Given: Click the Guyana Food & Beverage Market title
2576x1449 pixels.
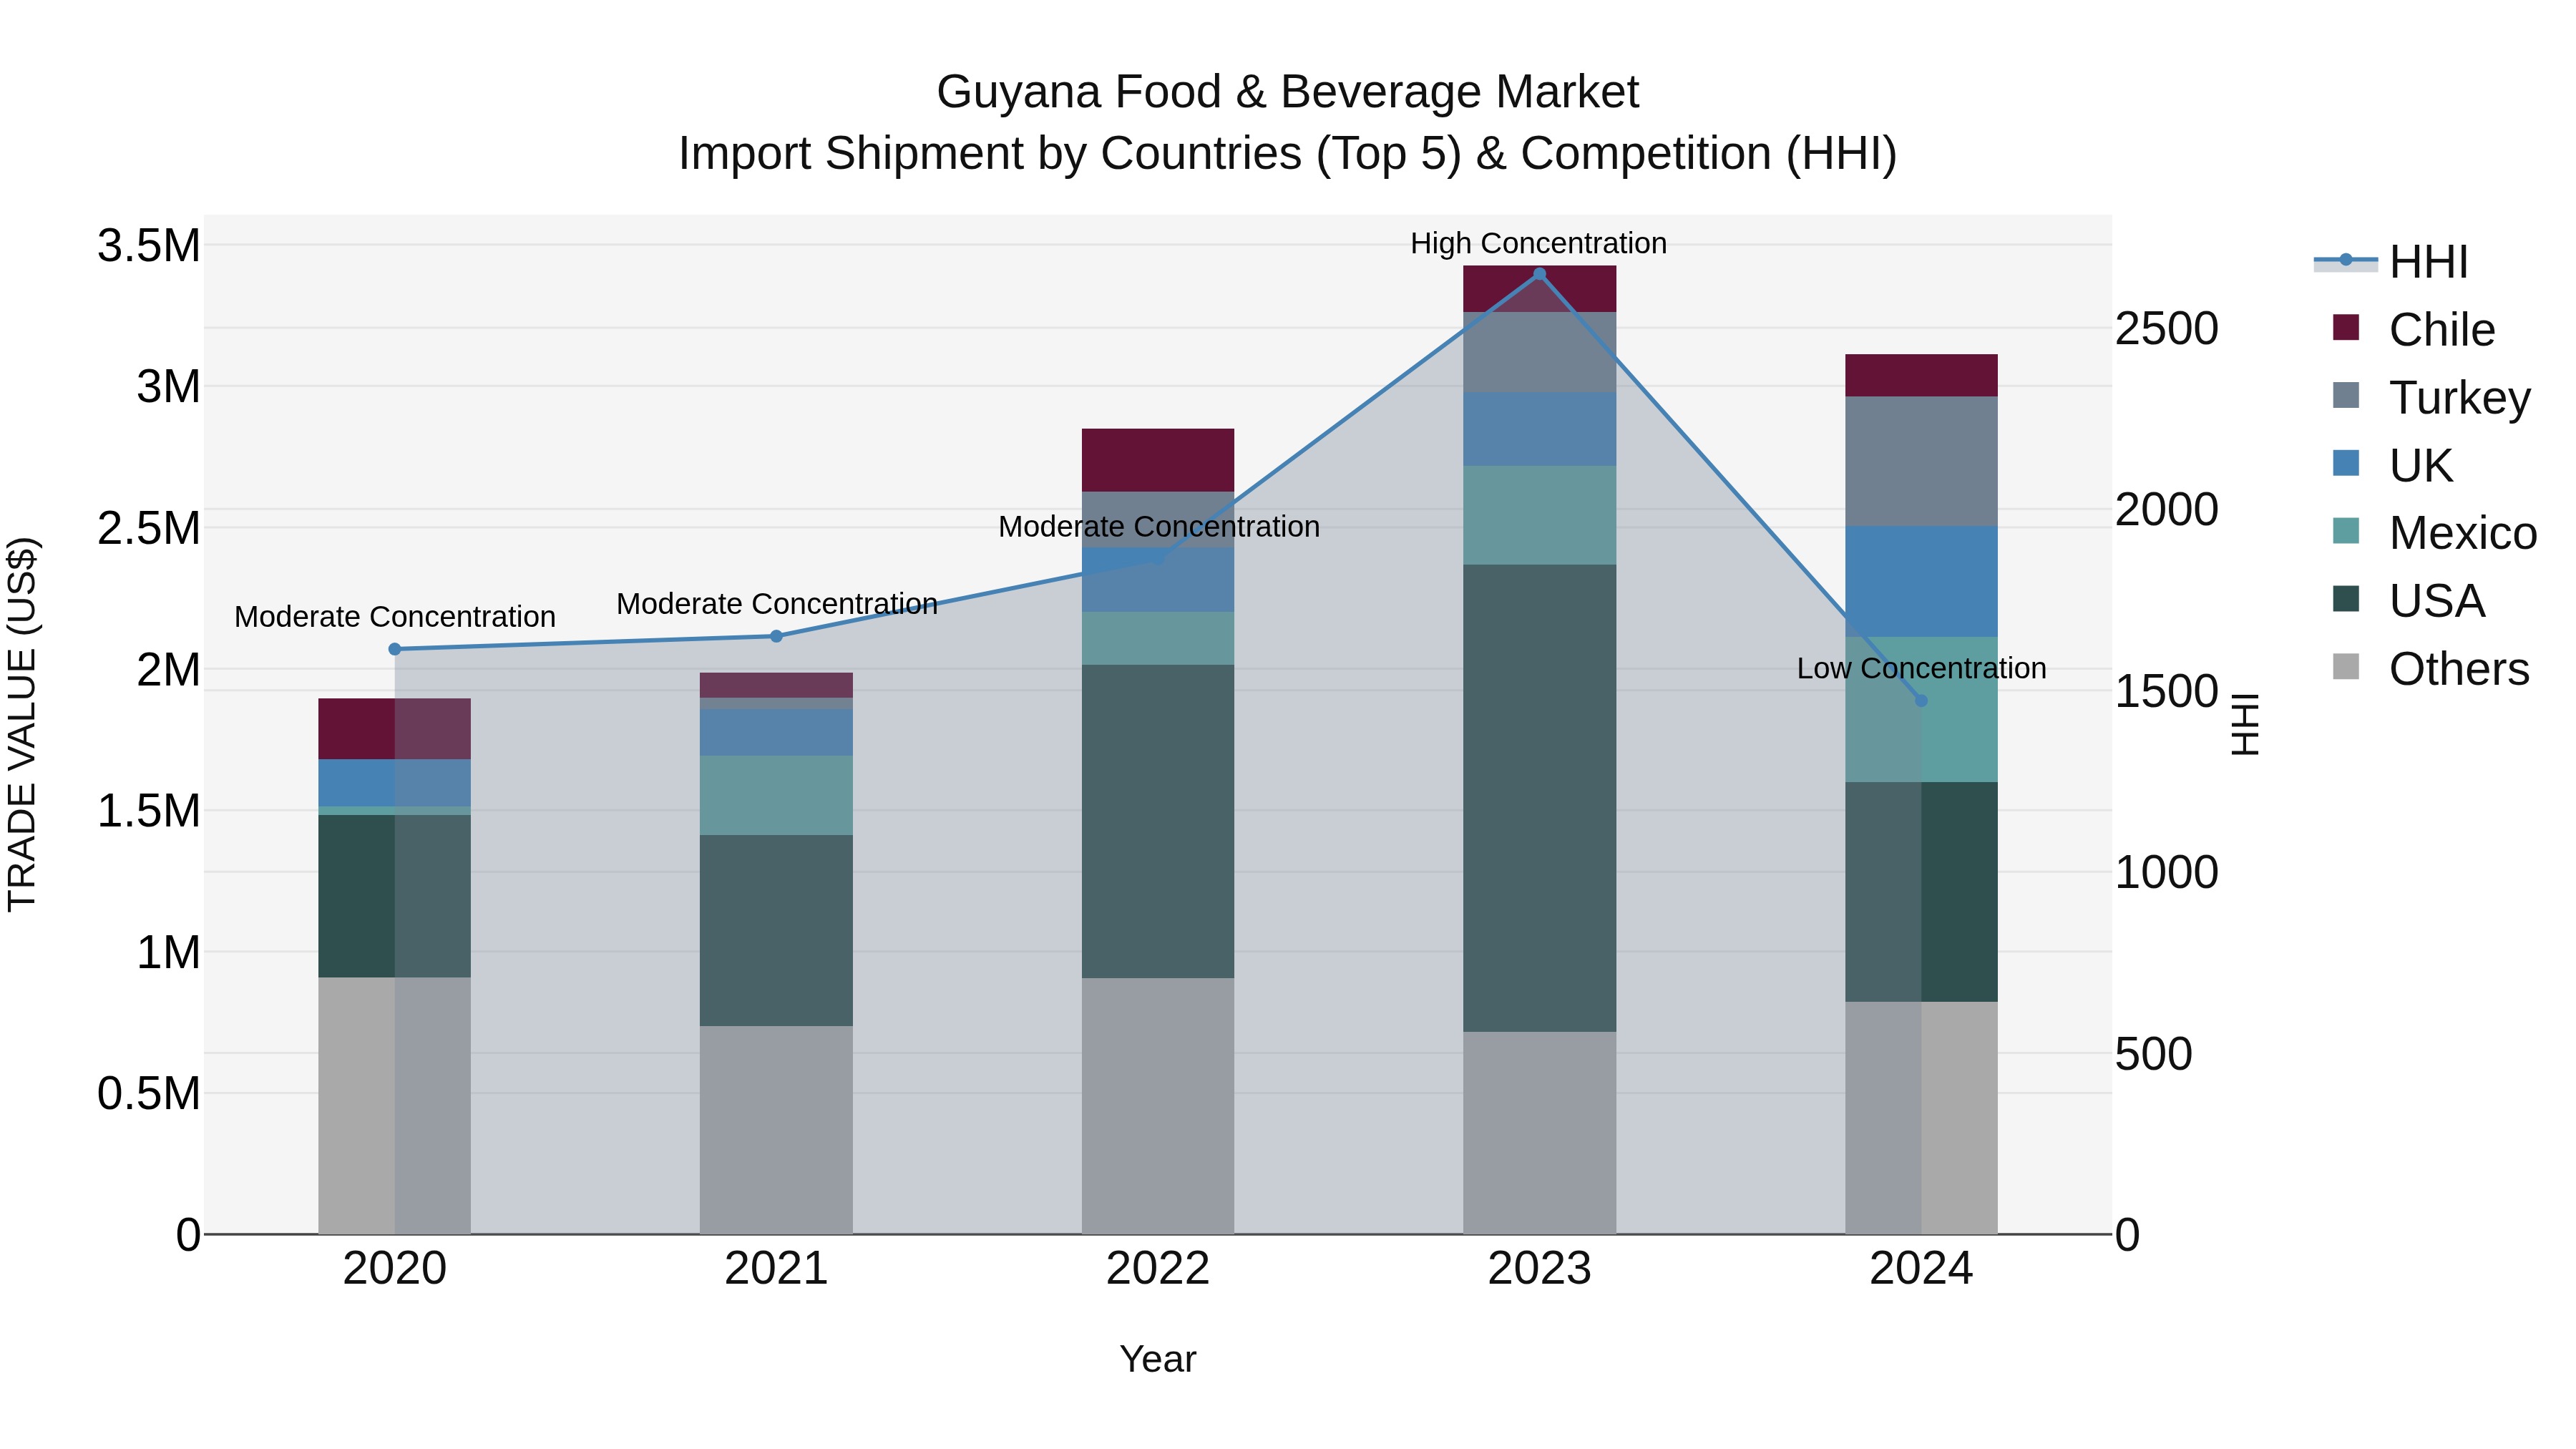Looking at the screenshot, I should 1287,92.
